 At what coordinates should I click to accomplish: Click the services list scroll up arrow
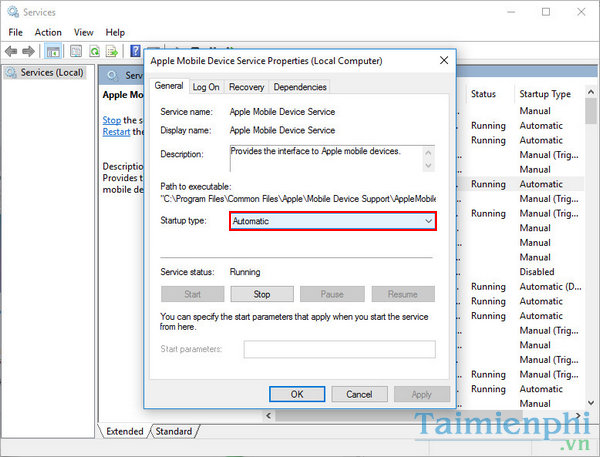coord(591,92)
